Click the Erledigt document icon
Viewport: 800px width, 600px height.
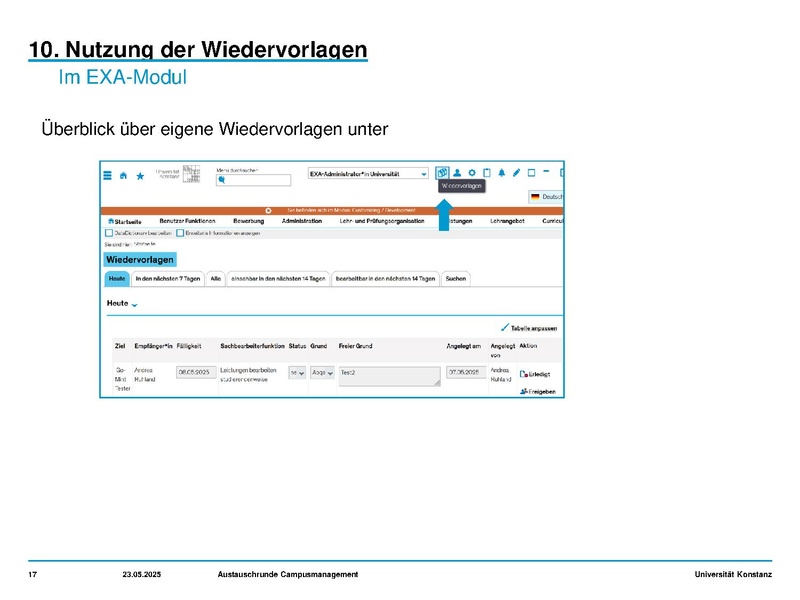pyautogui.click(x=523, y=374)
